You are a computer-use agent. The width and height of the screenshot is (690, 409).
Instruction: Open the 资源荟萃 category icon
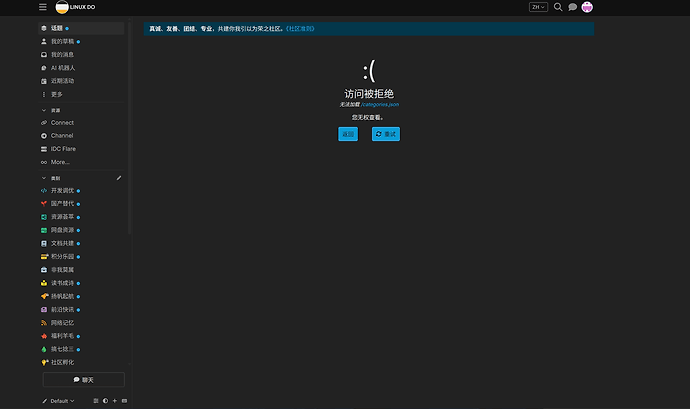(x=44, y=217)
